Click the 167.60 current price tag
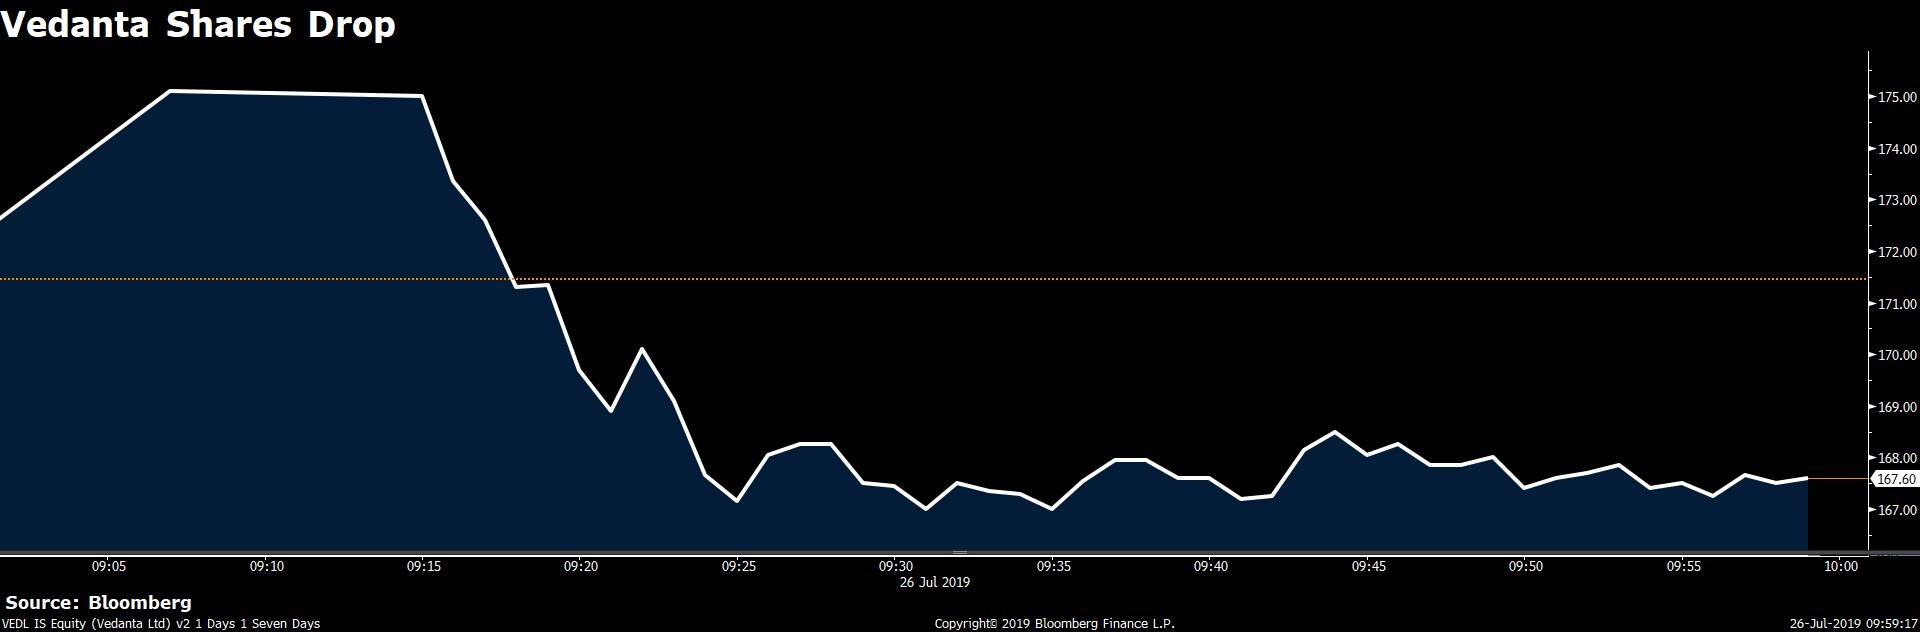This screenshot has width=1920, height=632. click(x=1894, y=480)
